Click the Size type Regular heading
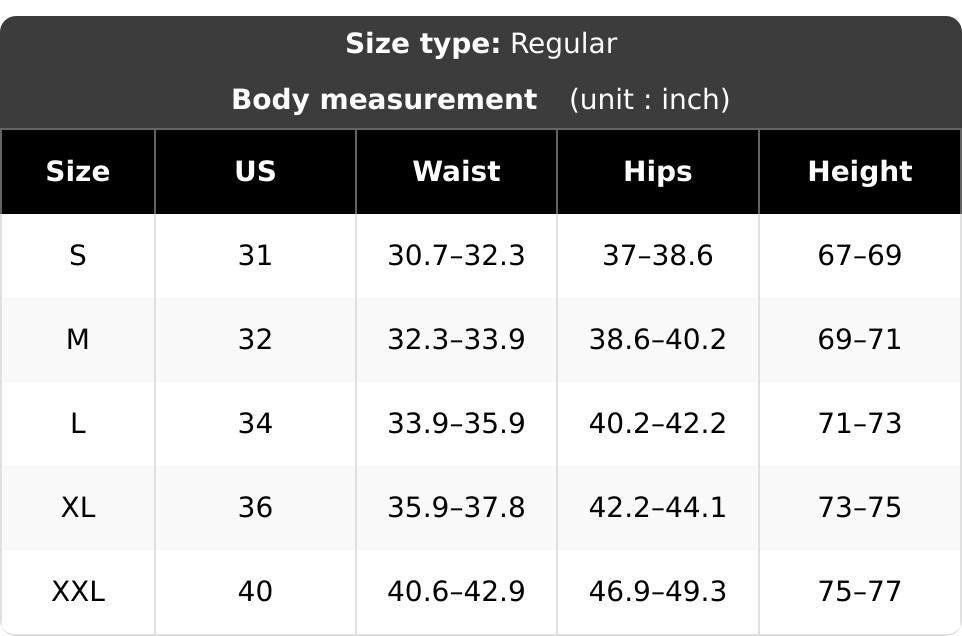Screen dimensions: 962x636 [481, 44]
